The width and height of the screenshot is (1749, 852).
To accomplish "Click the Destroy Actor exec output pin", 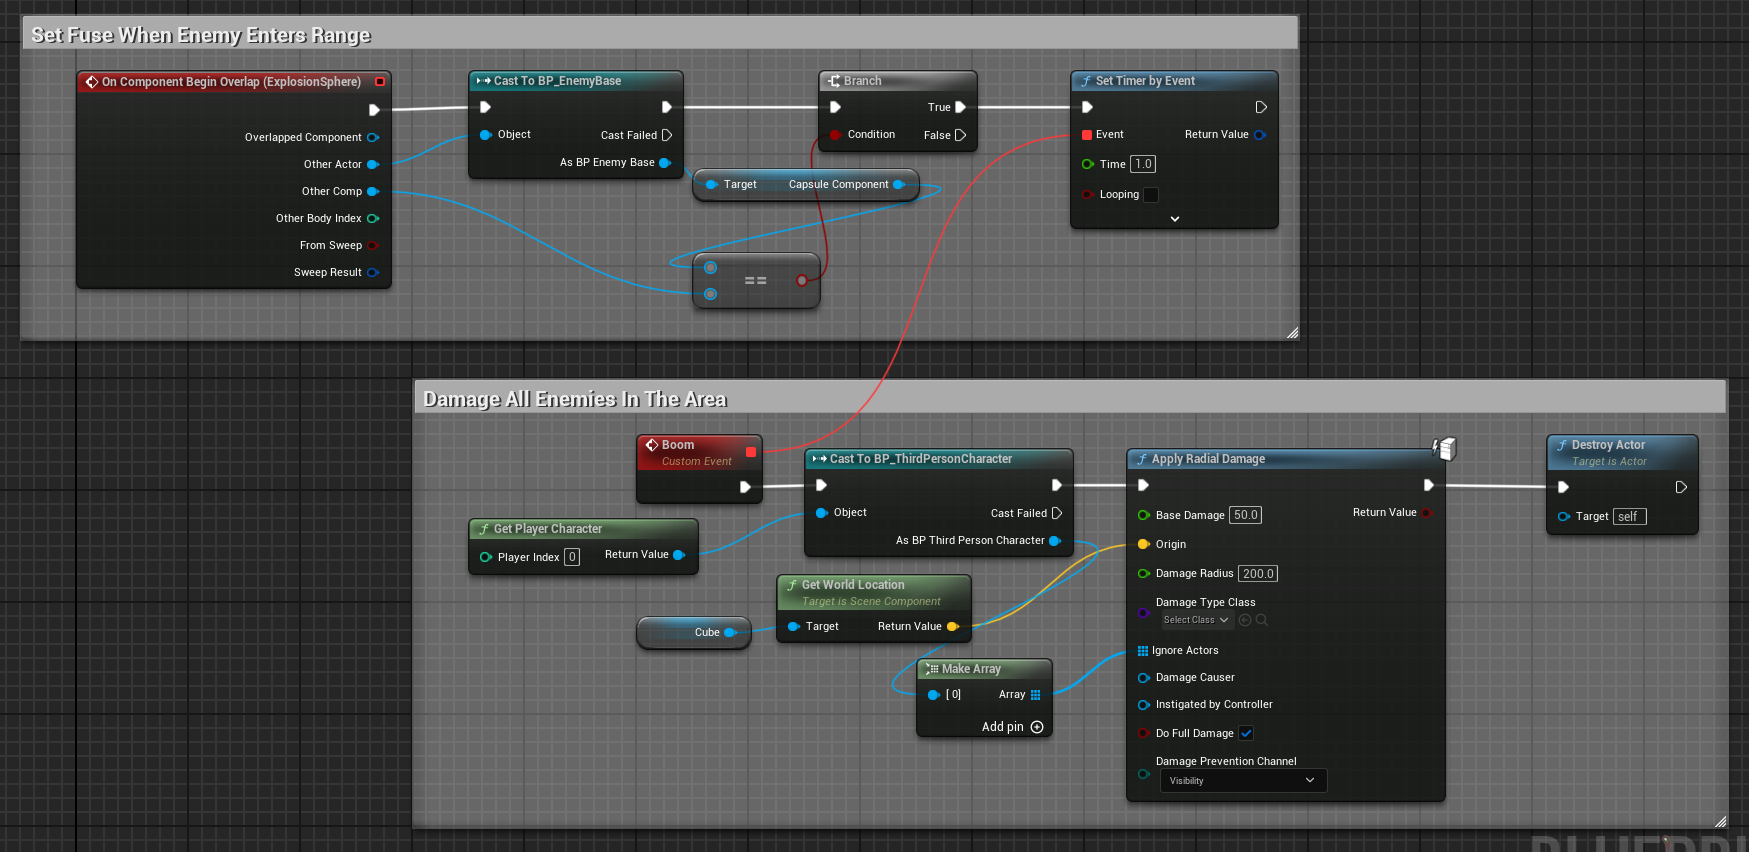I will [x=1682, y=487].
